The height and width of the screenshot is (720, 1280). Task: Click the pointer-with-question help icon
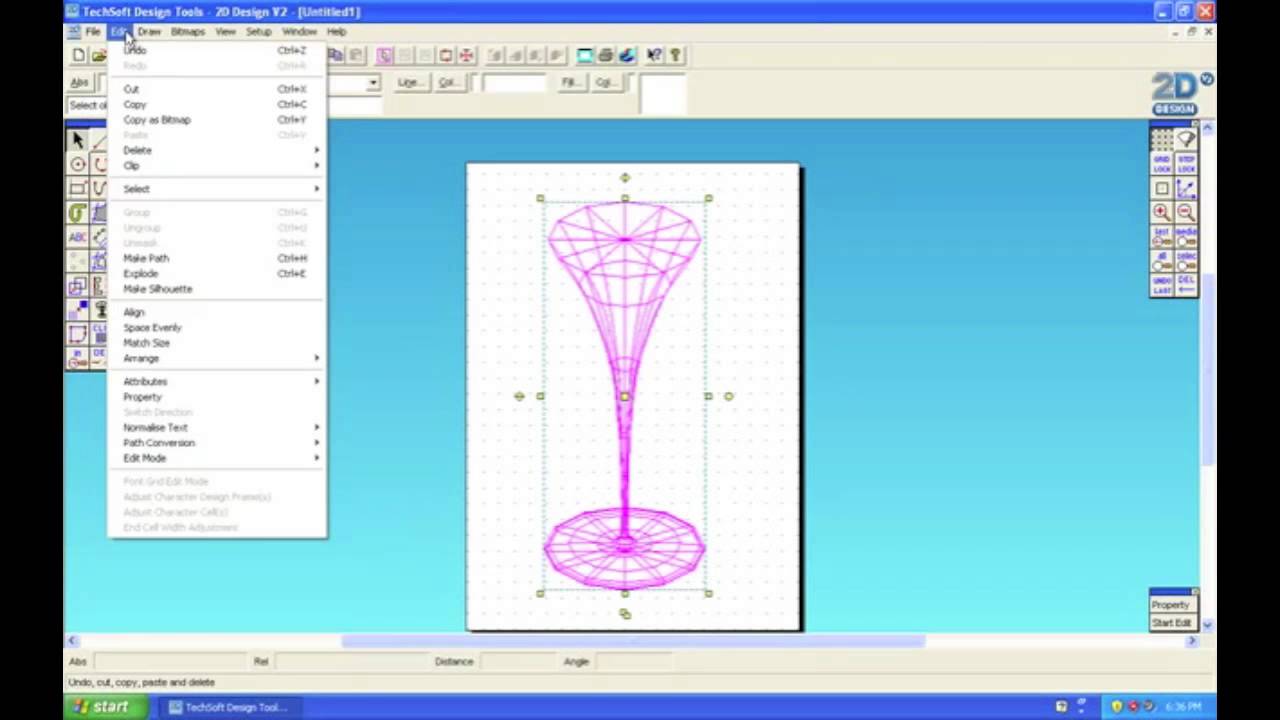[654, 55]
